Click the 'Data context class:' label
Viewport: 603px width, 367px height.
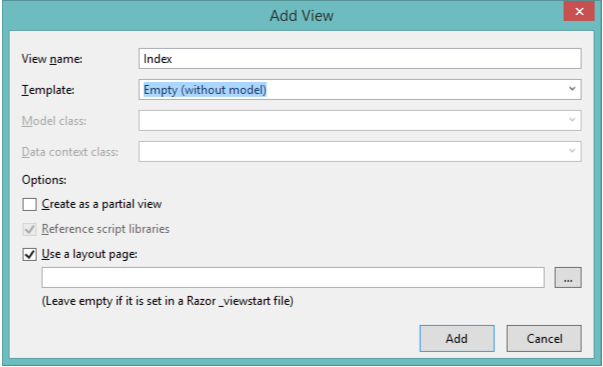[x=70, y=152]
